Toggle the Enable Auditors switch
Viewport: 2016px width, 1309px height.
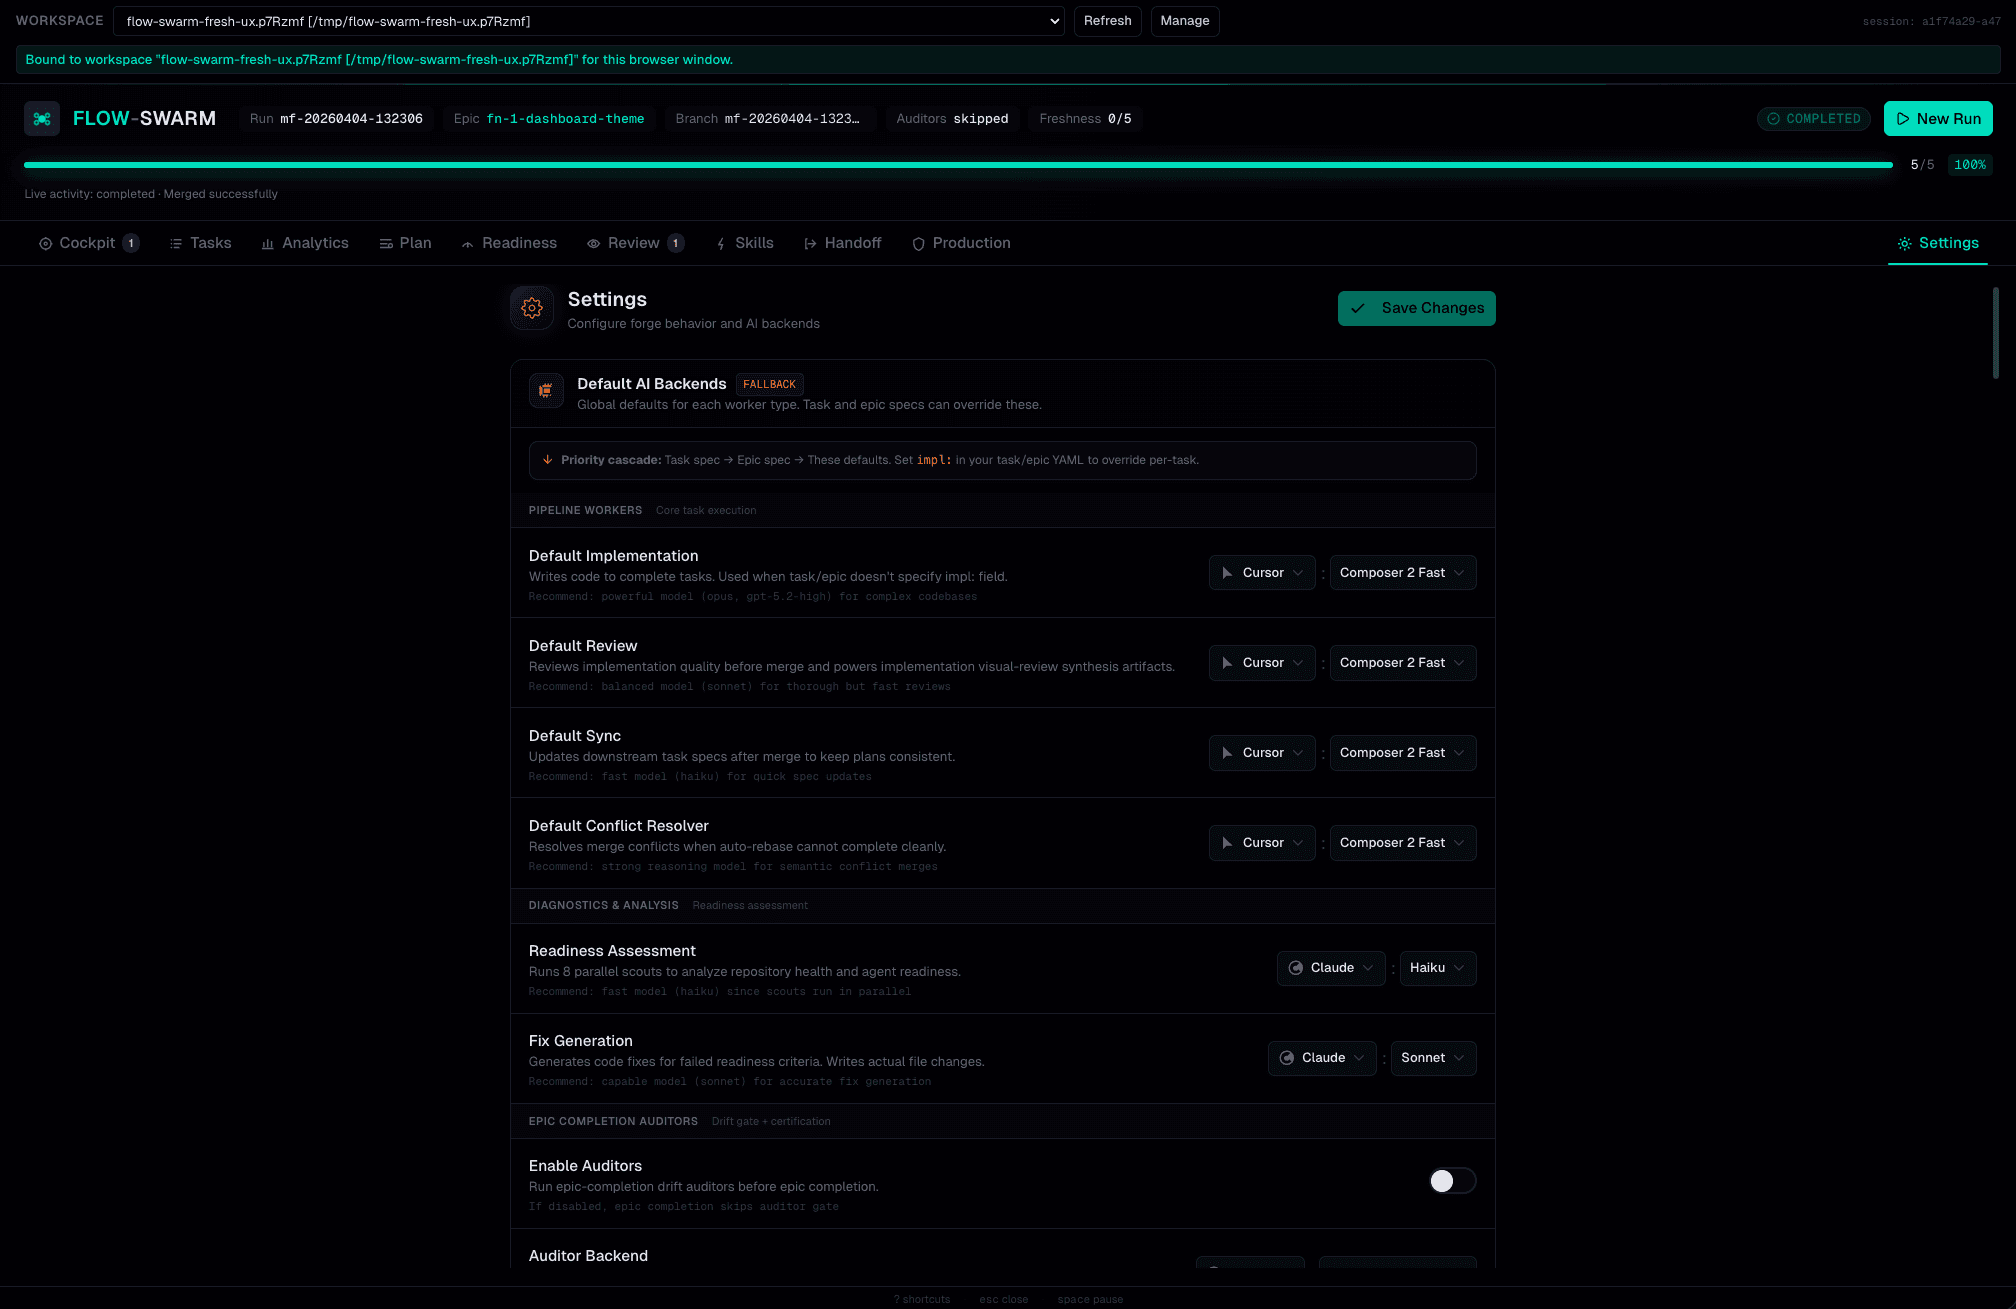1452,1181
